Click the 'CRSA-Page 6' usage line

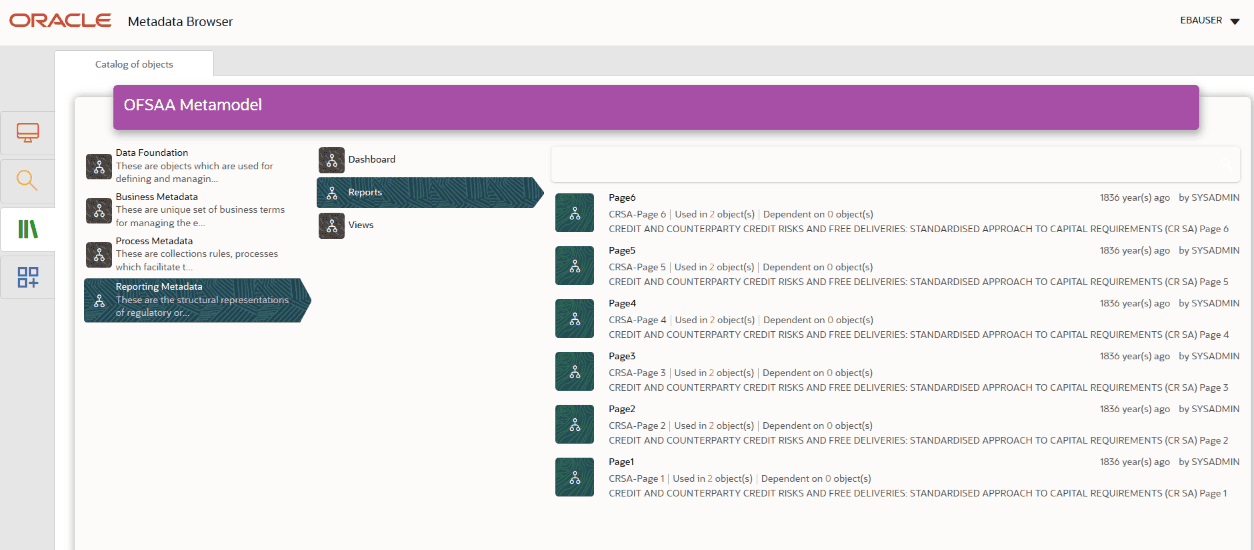[741, 214]
